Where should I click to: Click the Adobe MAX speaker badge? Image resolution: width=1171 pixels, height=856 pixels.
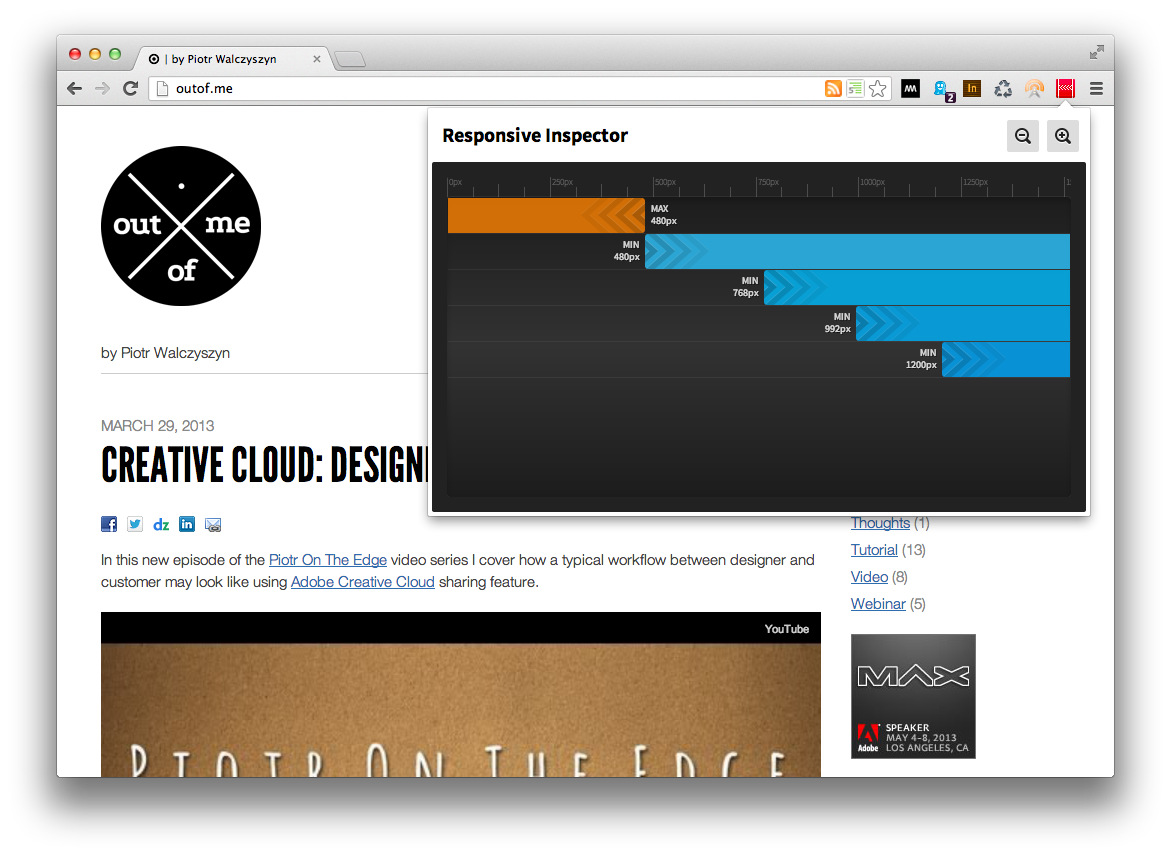[x=913, y=696]
